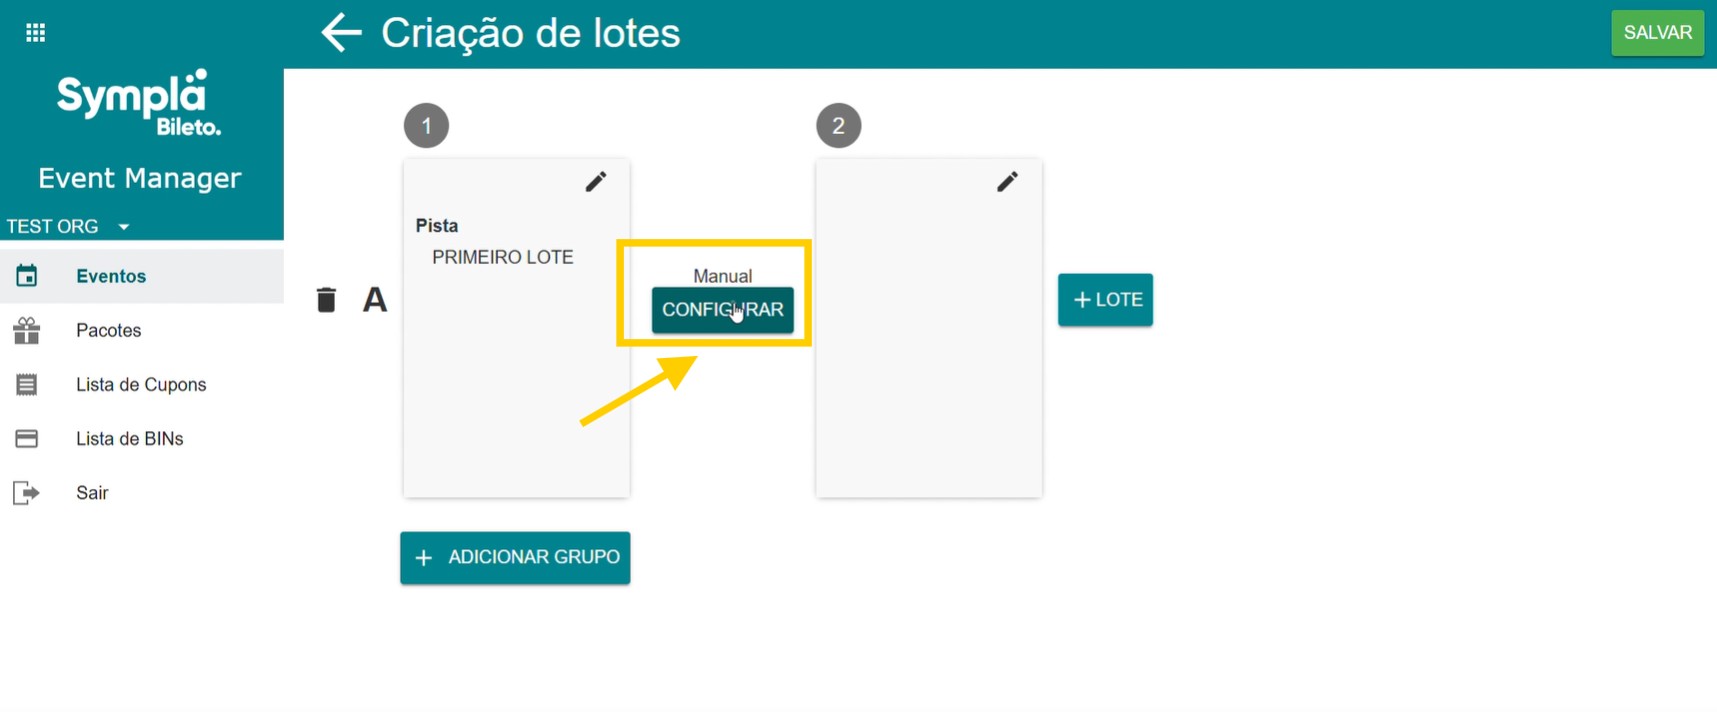The image size is (1717, 712).
Task: Edit lot 1 using the pencil icon
Action: (596, 181)
